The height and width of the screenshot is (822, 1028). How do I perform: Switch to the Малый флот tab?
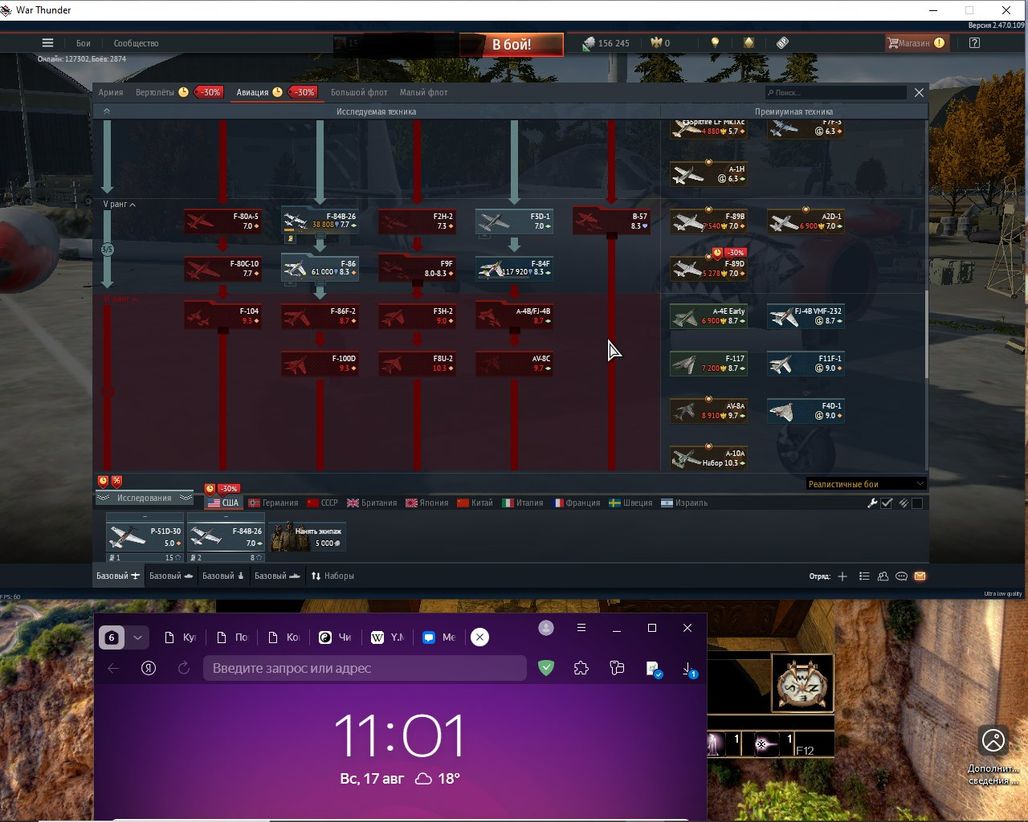click(x=424, y=92)
